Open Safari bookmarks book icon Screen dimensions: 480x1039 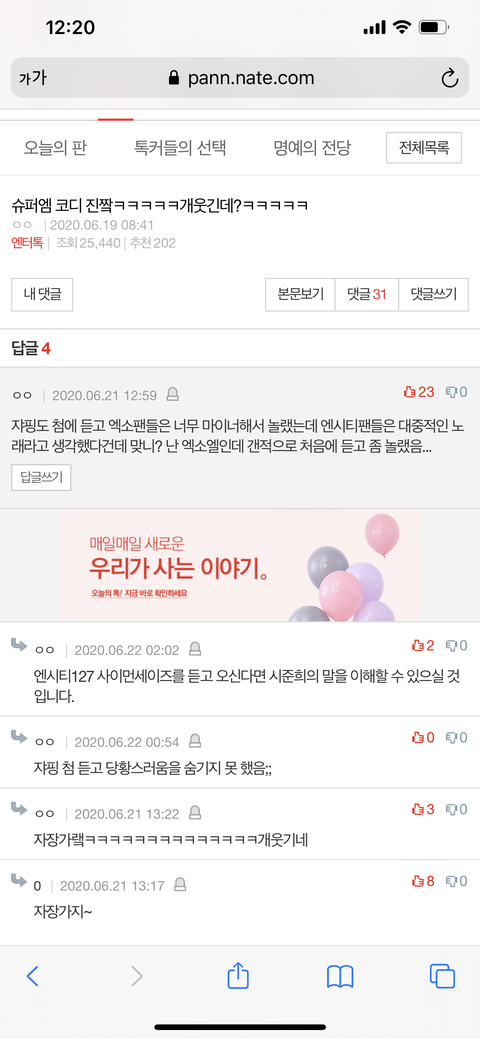(x=340, y=977)
